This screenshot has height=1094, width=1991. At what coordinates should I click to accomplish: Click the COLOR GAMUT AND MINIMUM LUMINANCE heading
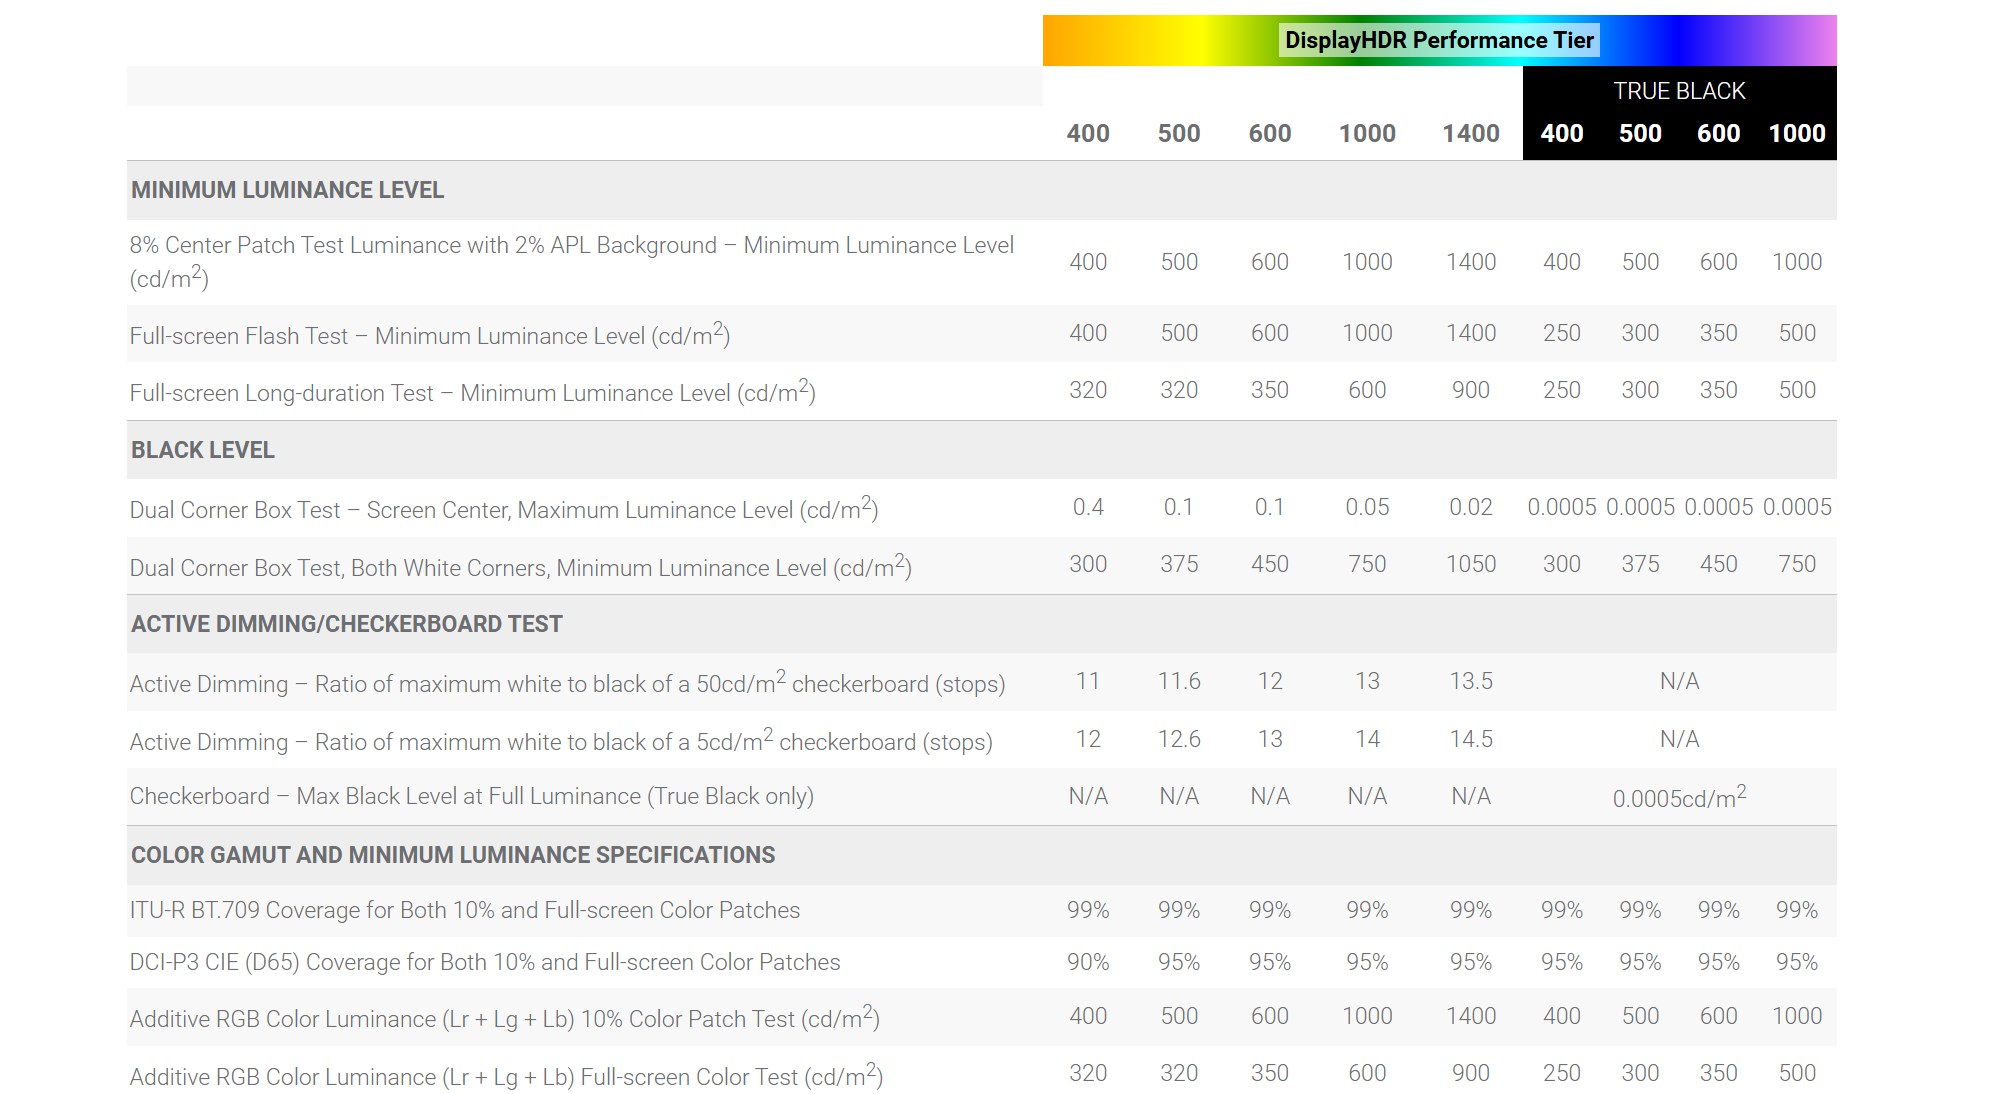453,855
